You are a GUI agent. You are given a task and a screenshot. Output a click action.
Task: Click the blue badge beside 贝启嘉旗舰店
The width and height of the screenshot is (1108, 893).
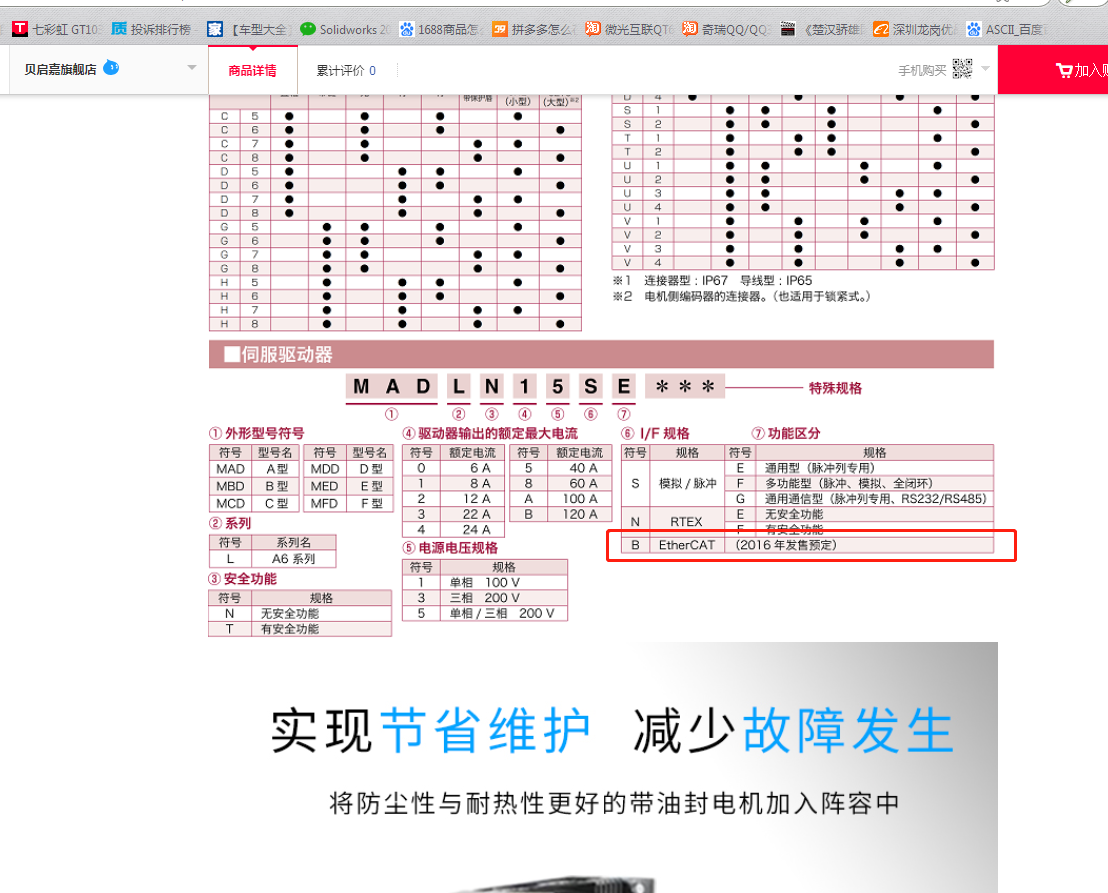tap(111, 68)
